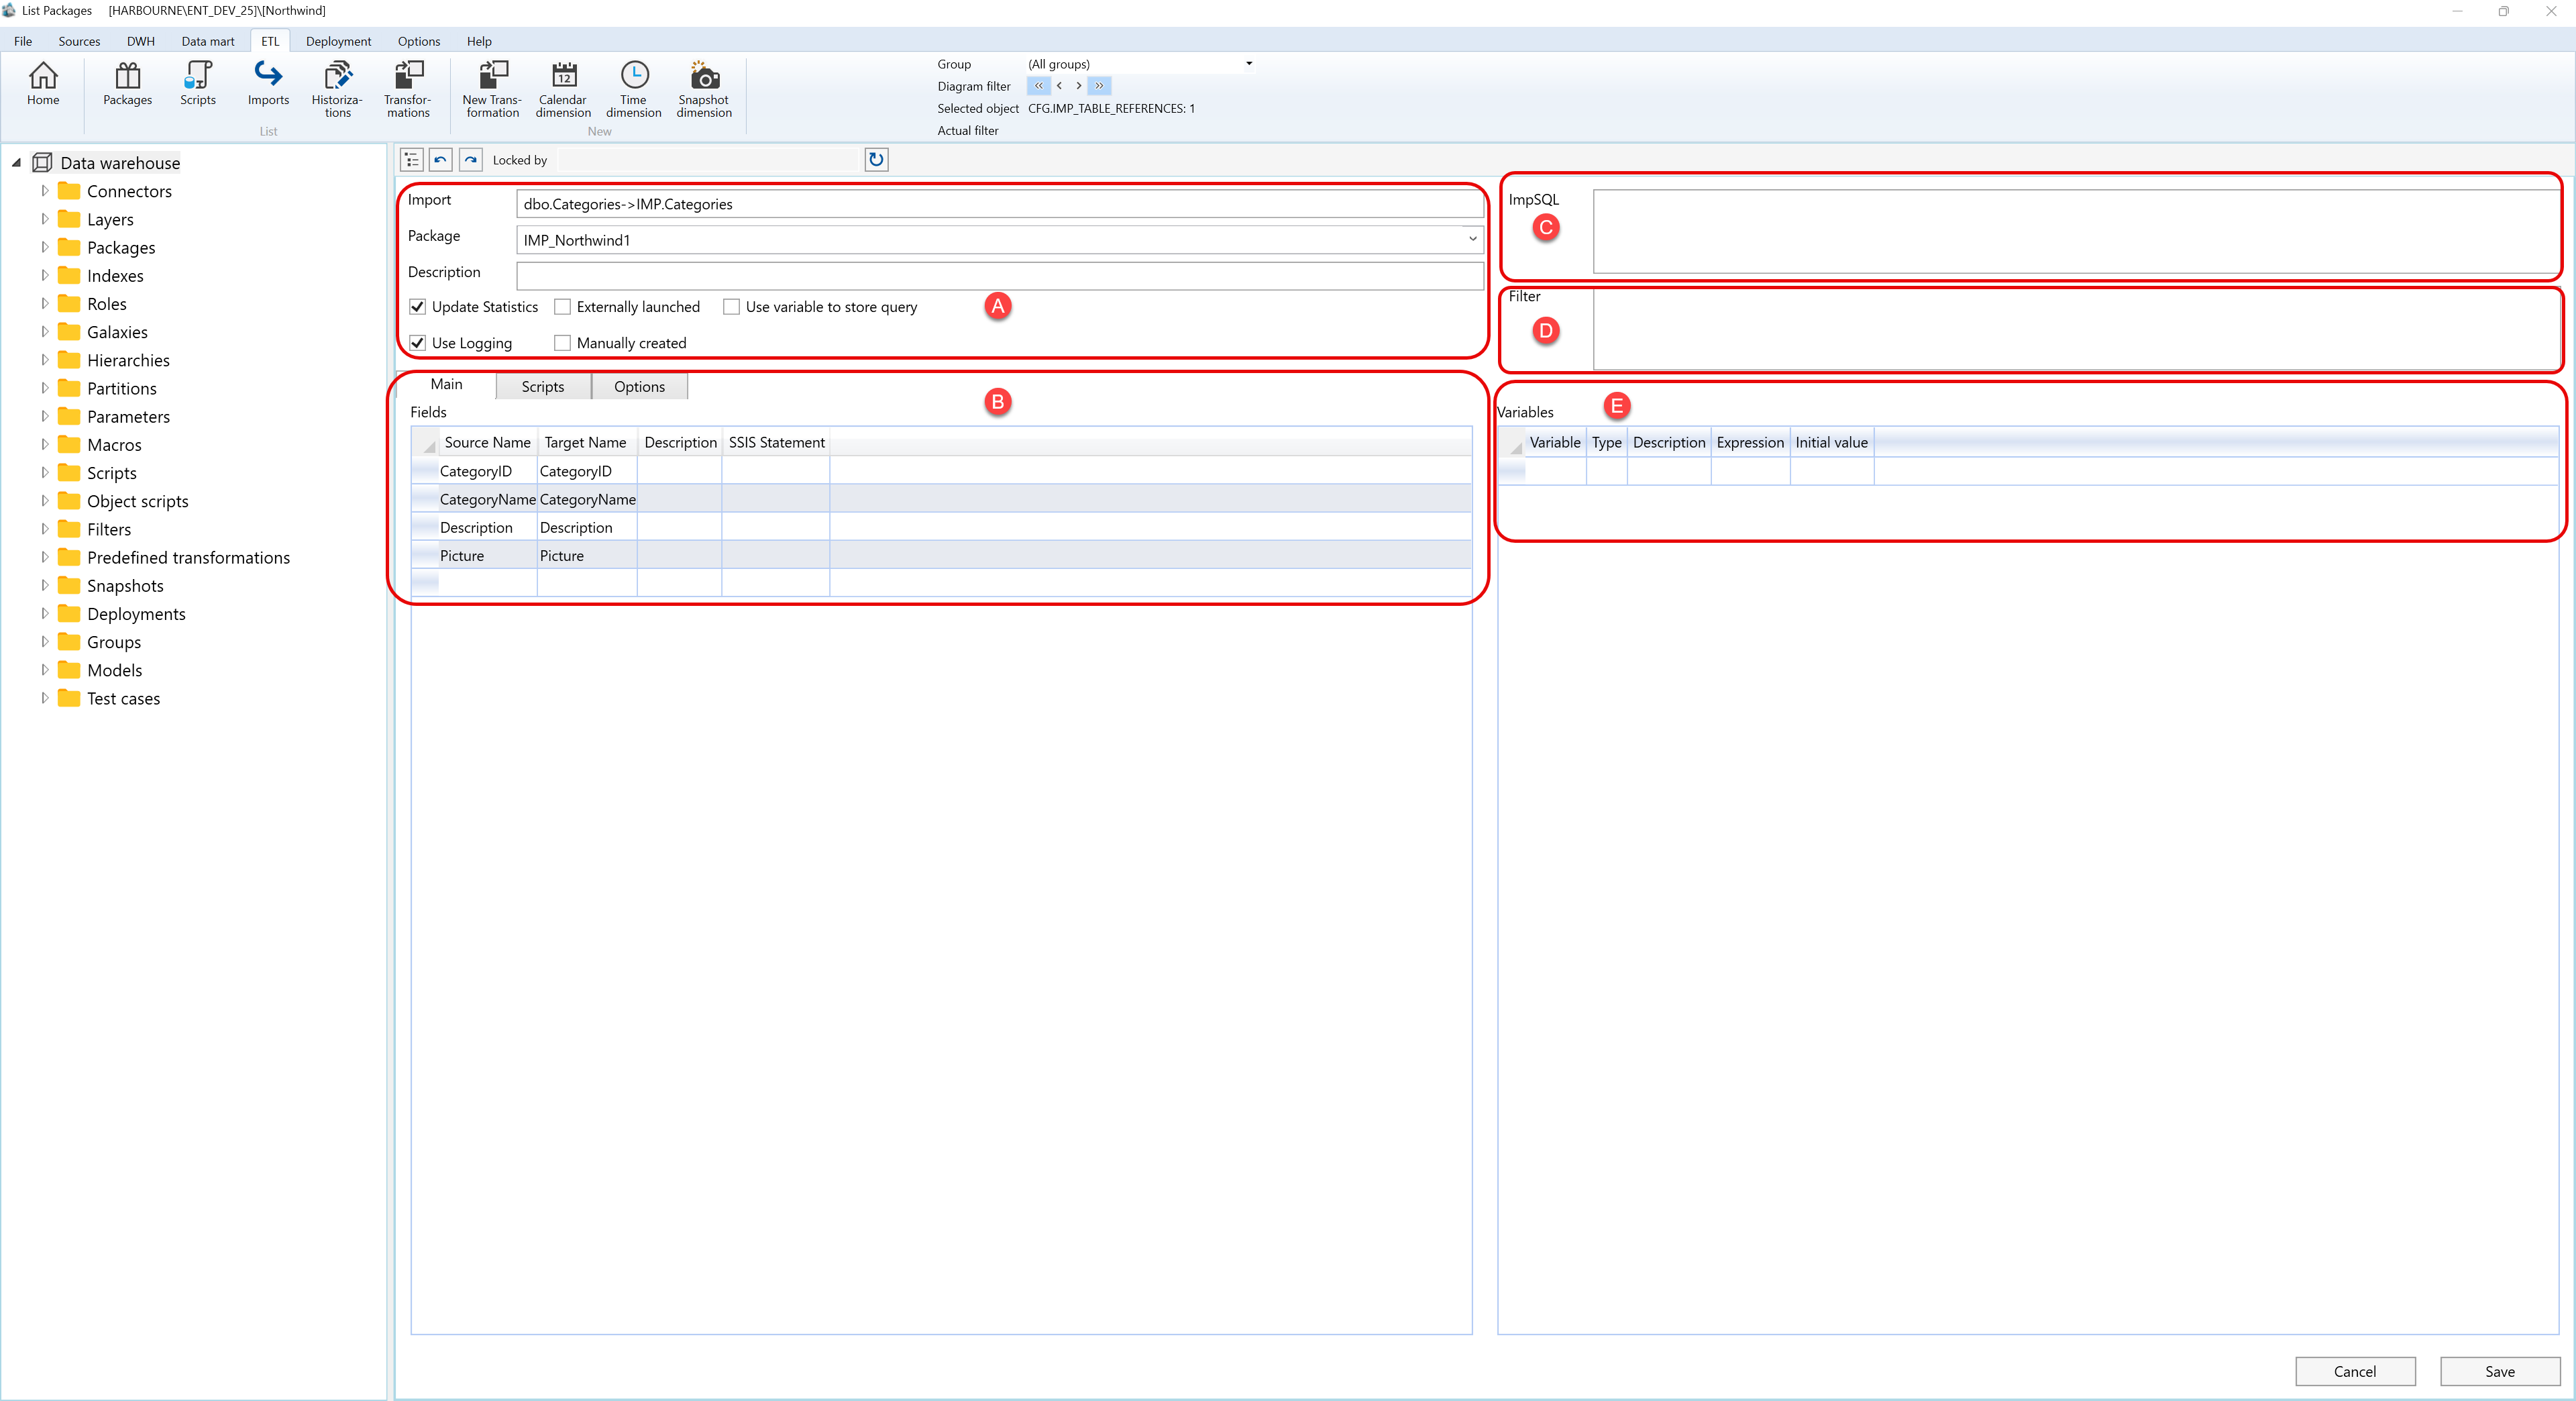Select the Object scripts tree item
The width and height of the screenshot is (2576, 1401).
[x=137, y=501]
